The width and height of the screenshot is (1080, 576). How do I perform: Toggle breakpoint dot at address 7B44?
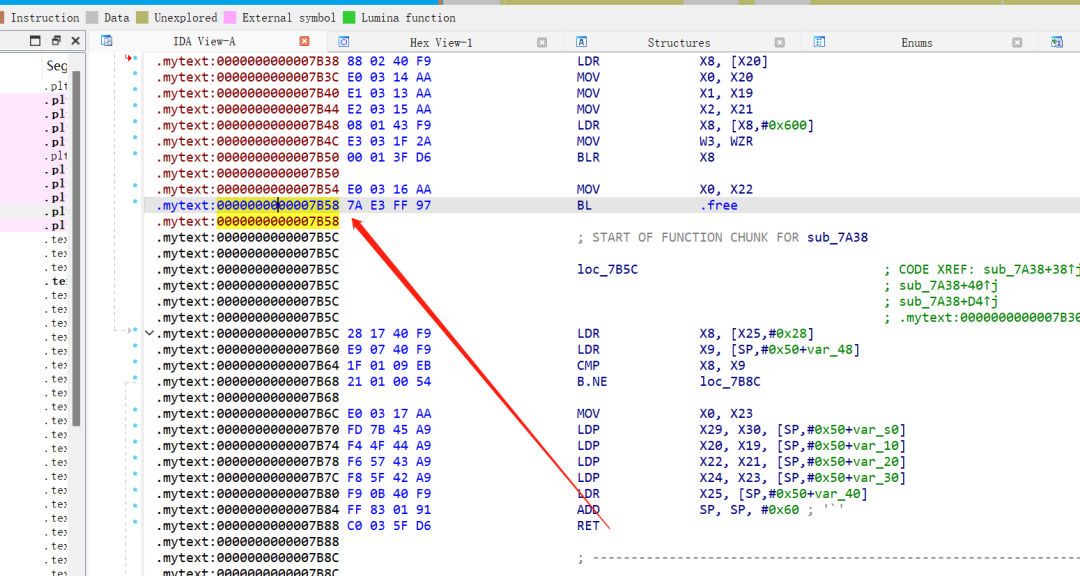135,105
